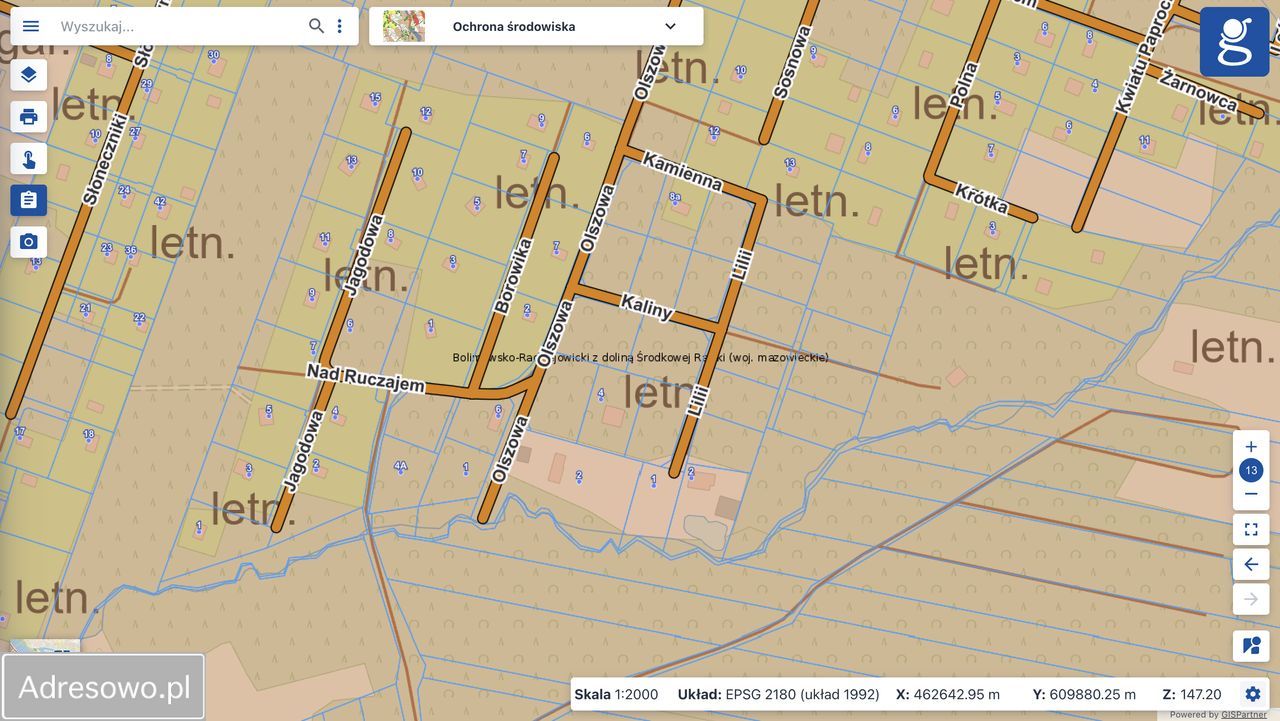Expand the Ochrona środowiska map dropdown
The height and width of the screenshot is (721, 1280).
tap(670, 26)
